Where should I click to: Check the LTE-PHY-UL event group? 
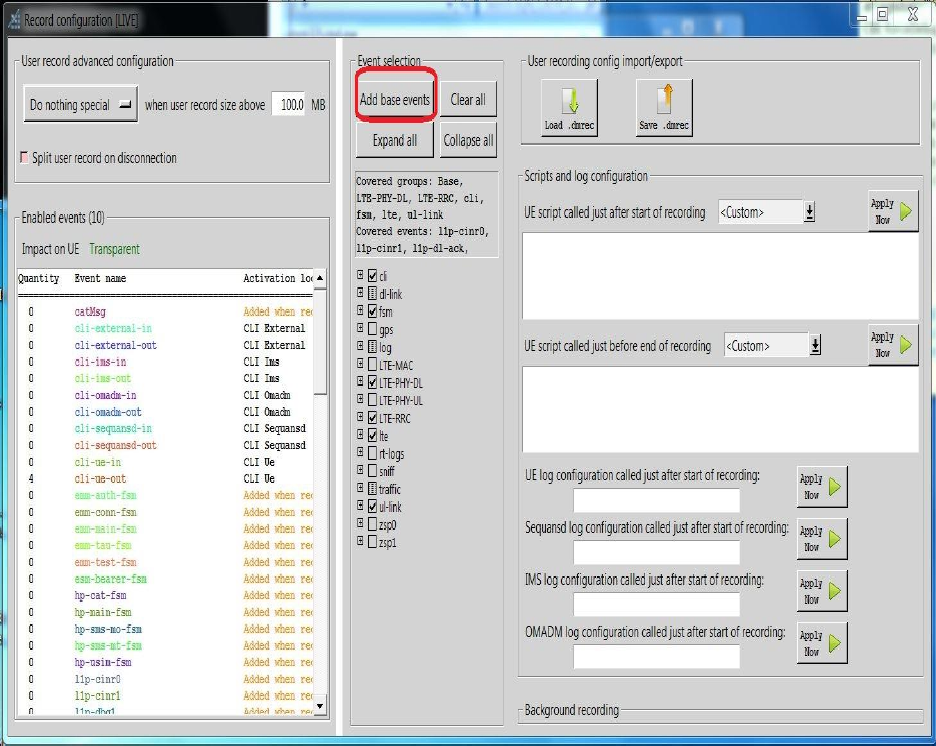click(x=372, y=400)
